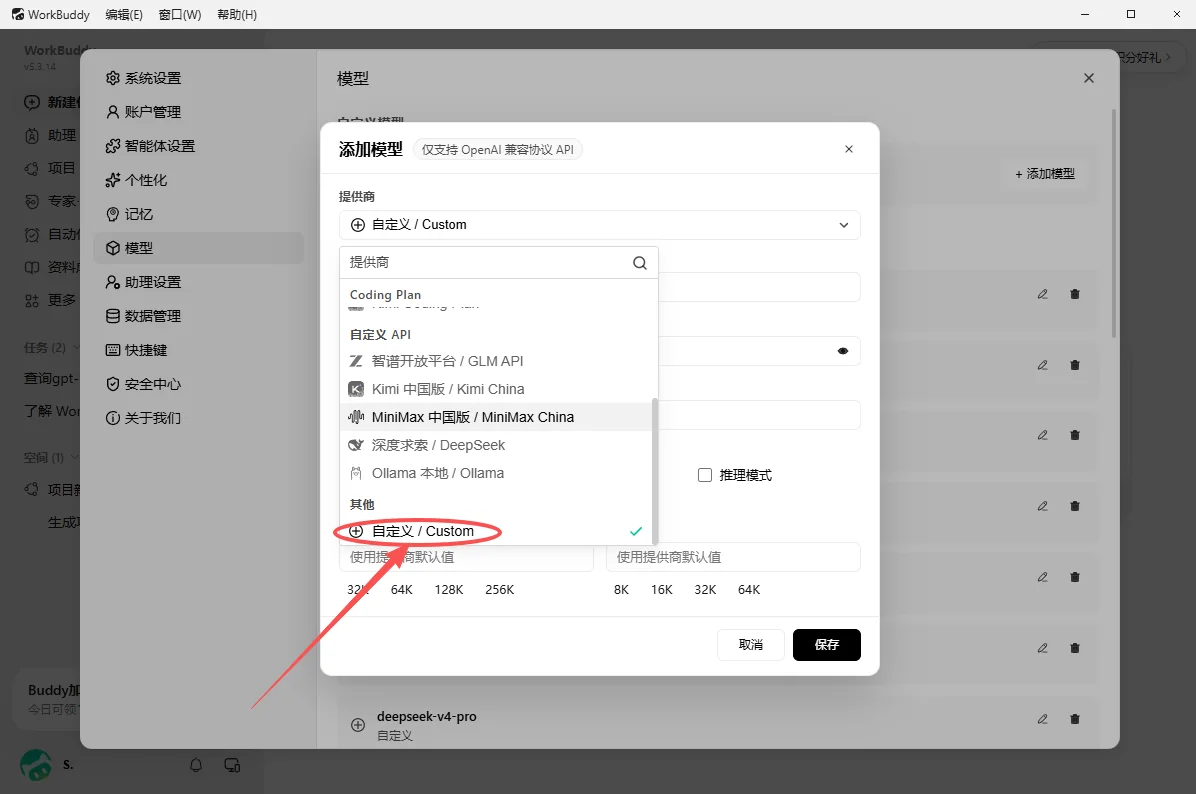The width and height of the screenshot is (1196, 794).
Task: Expand the 提供商 dropdown showing 自定义 / Custom
Action: 600,225
